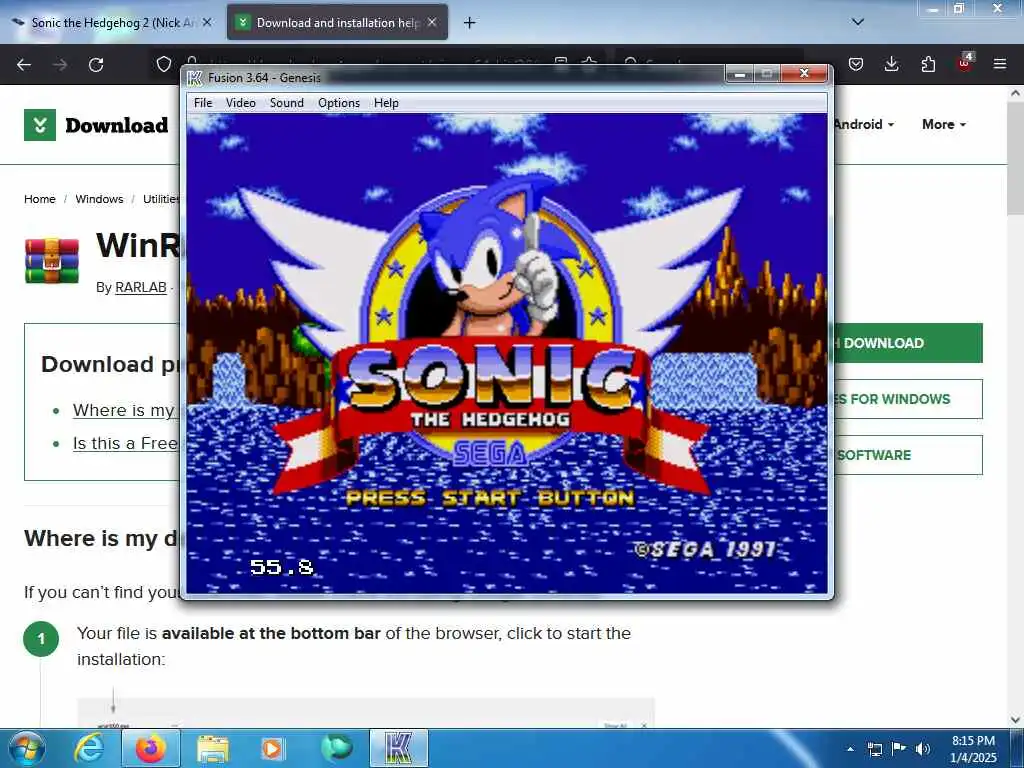1024x768 pixels.
Task: Go to Home breadcrumb link
Action: click(x=40, y=199)
